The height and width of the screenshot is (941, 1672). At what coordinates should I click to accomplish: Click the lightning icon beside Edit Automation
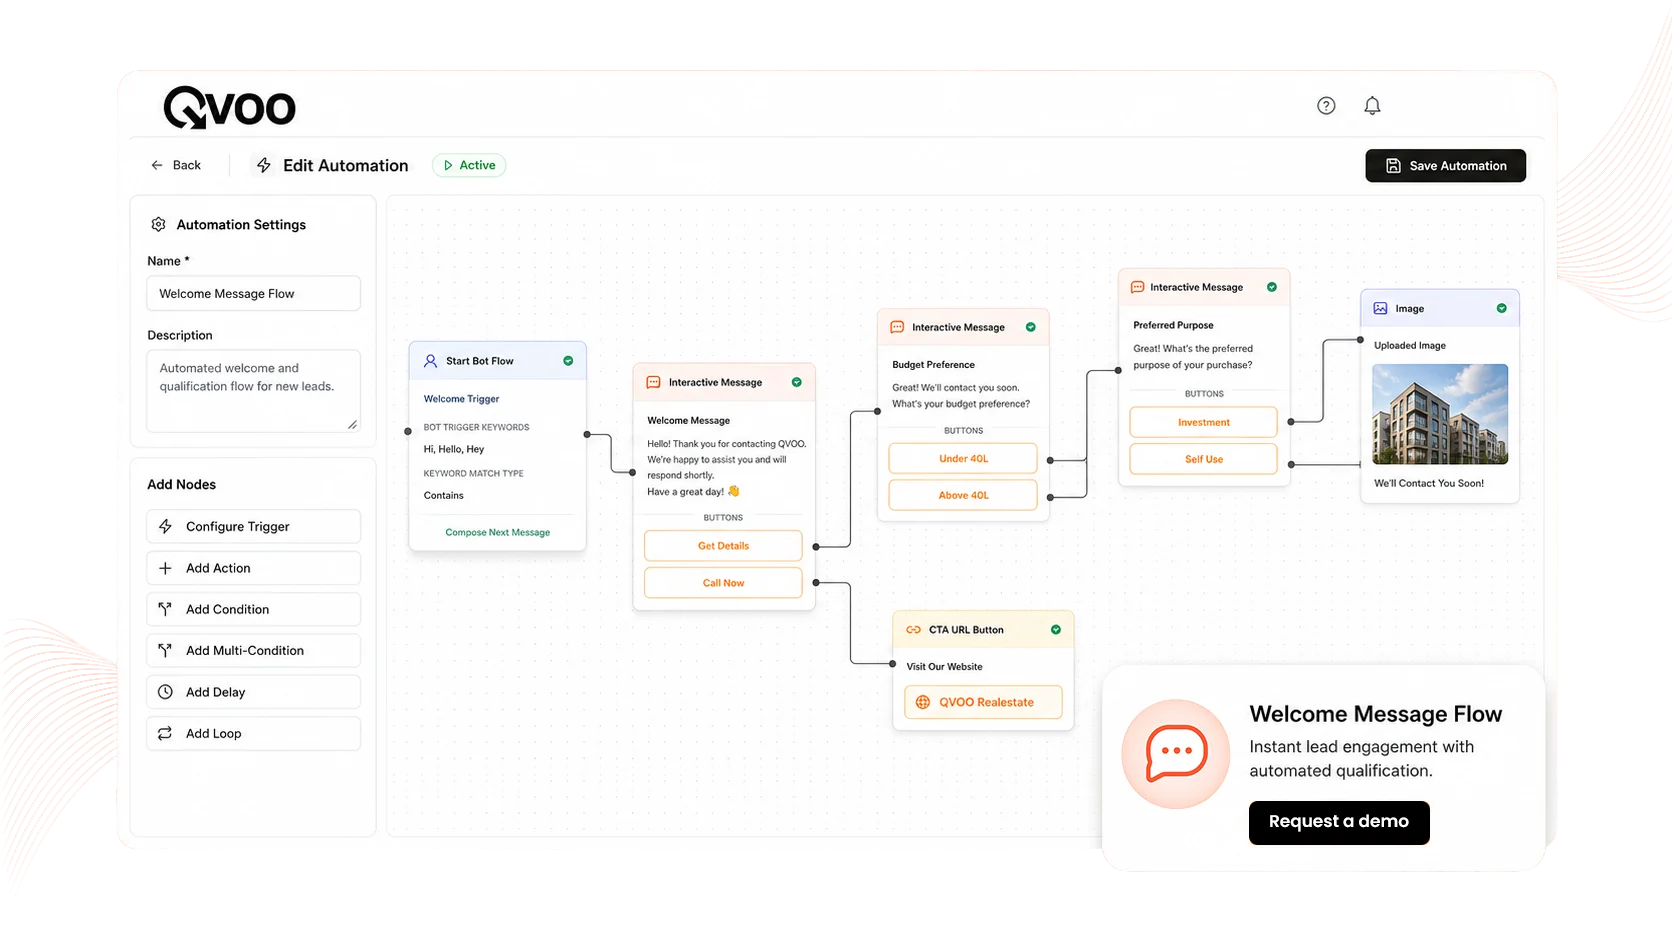(264, 165)
